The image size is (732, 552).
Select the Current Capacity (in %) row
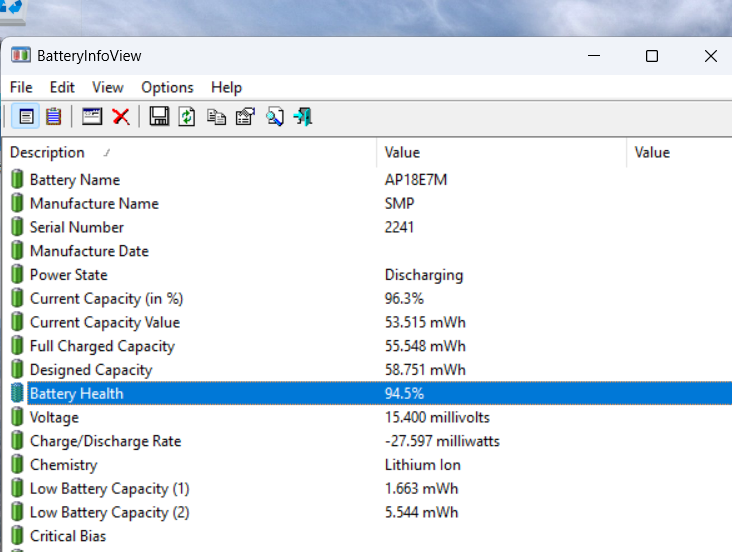point(106,299)
